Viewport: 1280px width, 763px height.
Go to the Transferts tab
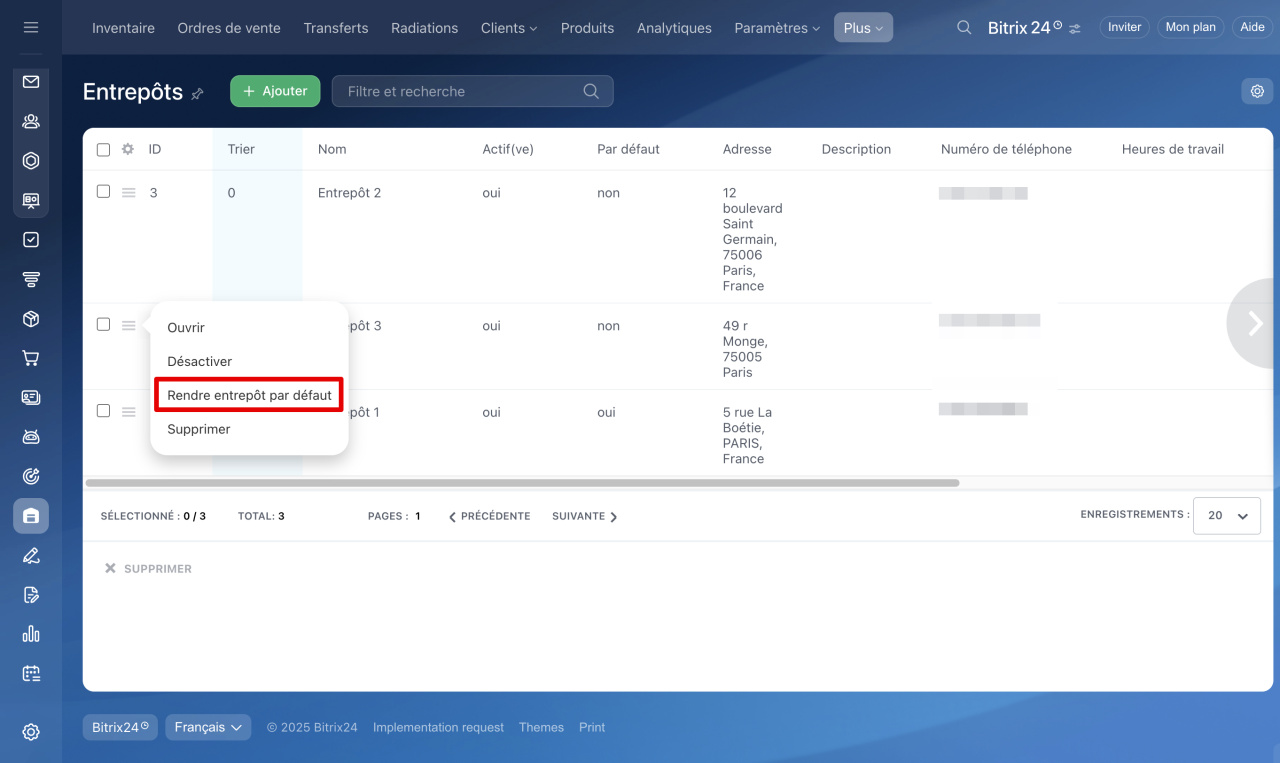[336, 28]
